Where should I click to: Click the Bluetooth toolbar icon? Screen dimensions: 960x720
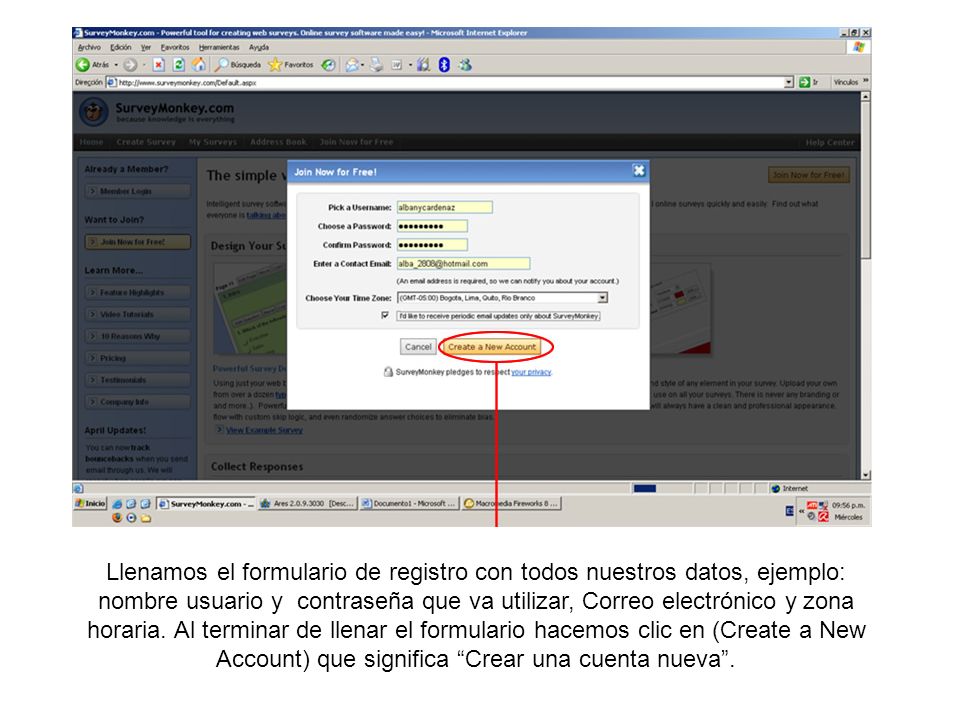444,64
